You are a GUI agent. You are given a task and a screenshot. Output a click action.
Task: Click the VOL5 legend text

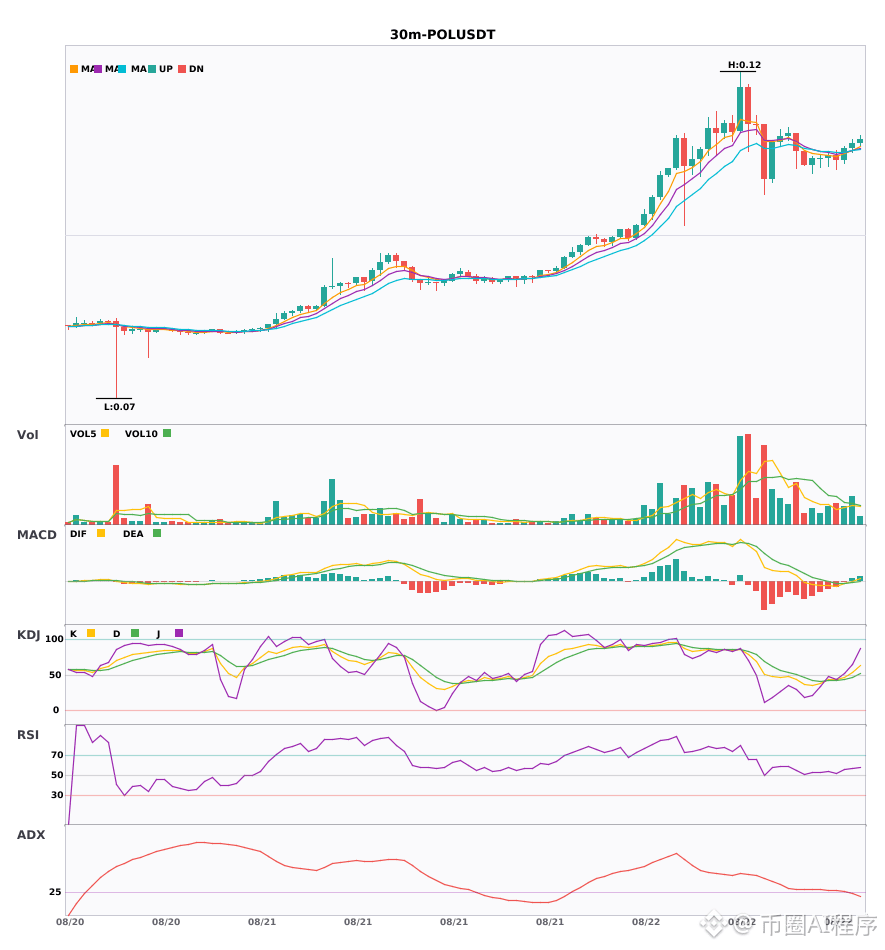[83, 434]
